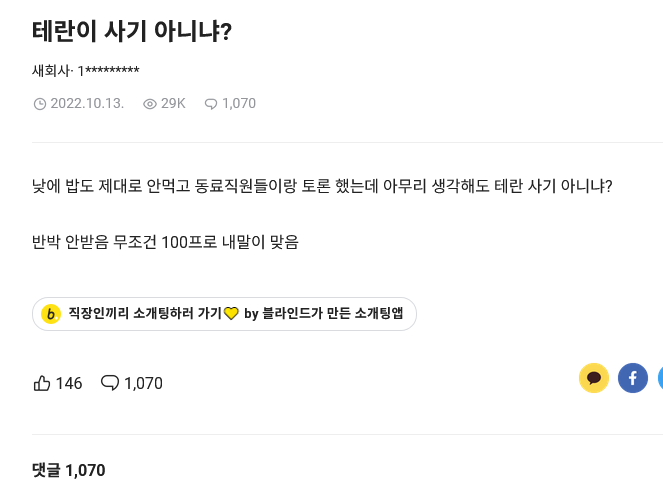Click the post date 2022.10.13.
Screen dimensions: 663x498
[87, 104]
